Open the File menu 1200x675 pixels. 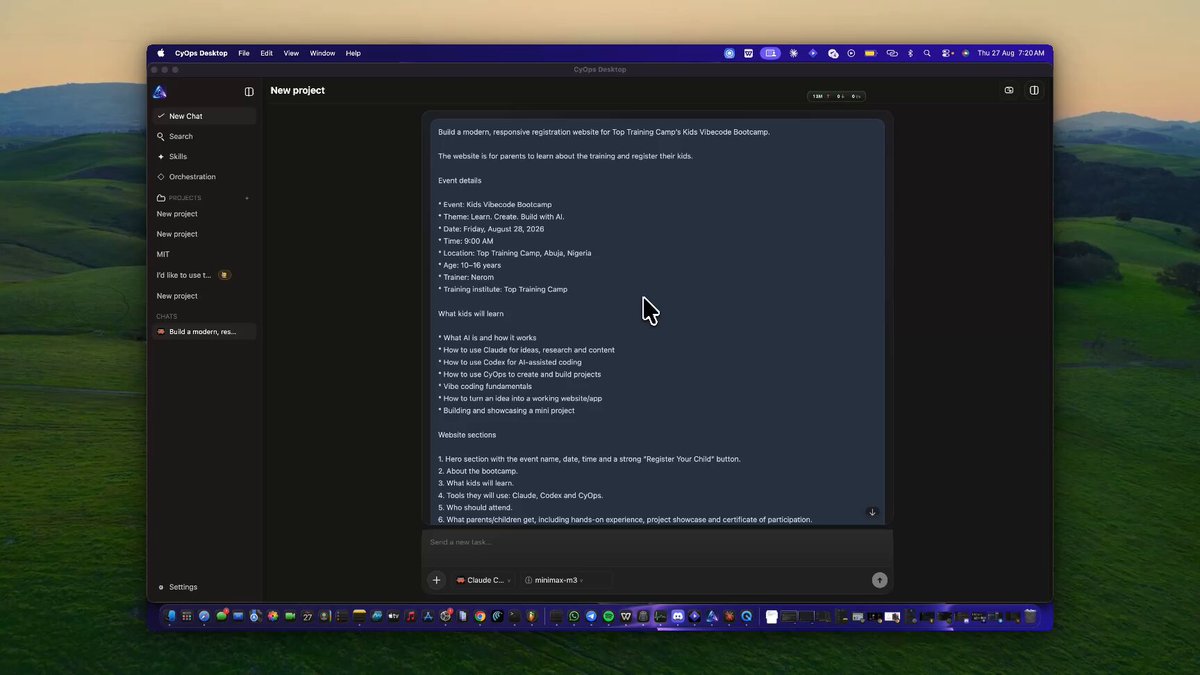pyautogui.click(x=244, y=53)
